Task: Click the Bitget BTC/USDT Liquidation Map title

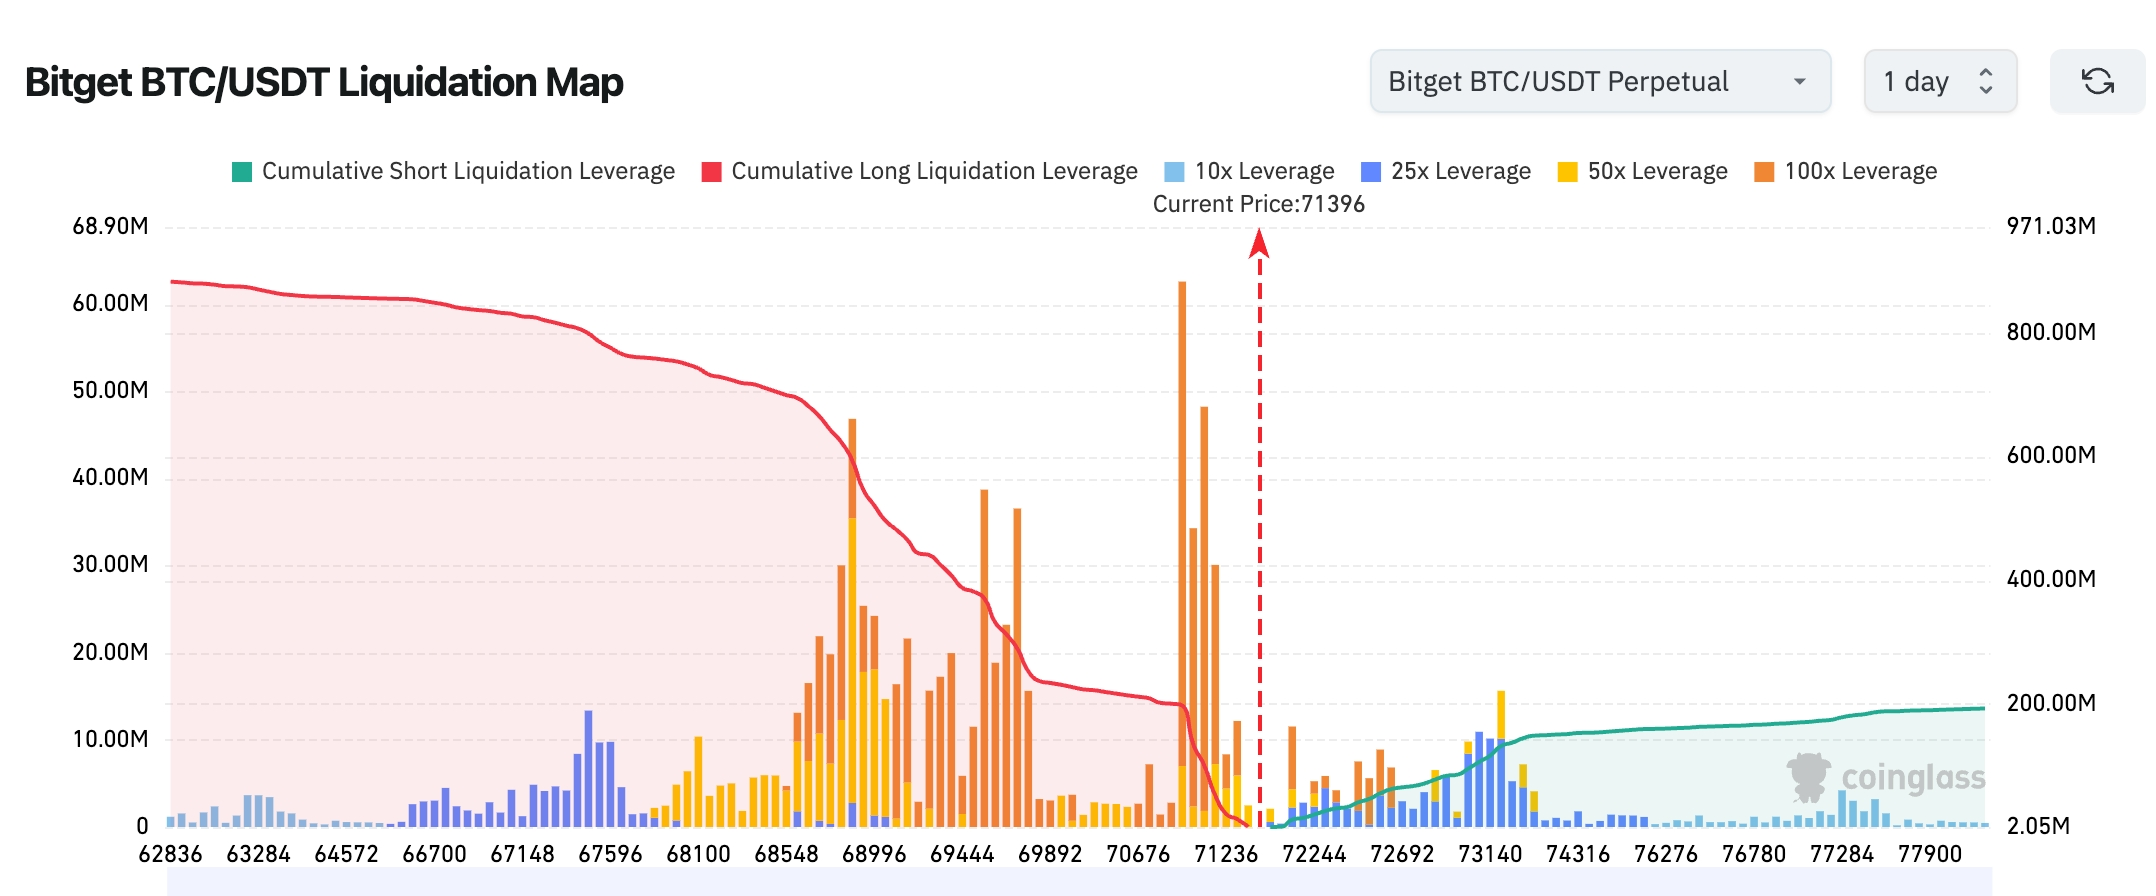Action: click(x=324, y=82)
